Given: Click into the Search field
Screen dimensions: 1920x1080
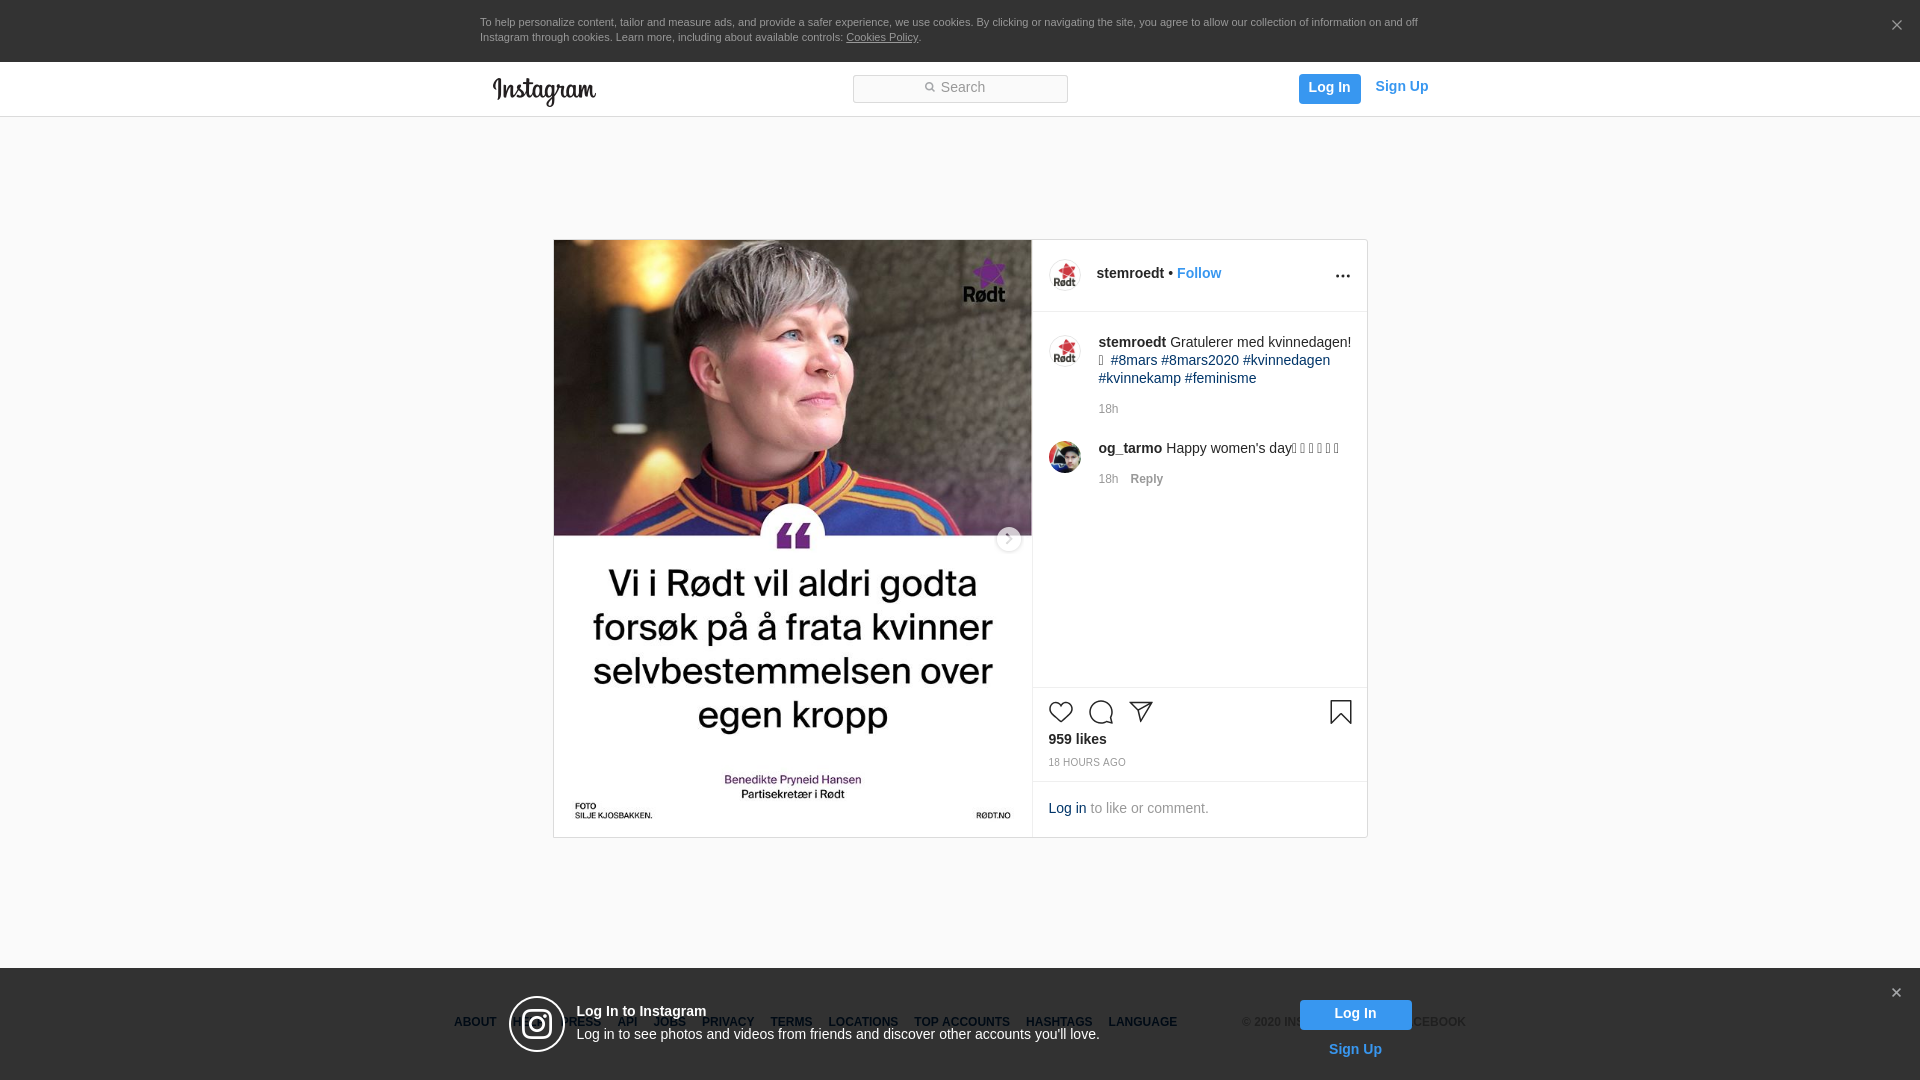Looking at the screenshot, I should click(960, 88).
